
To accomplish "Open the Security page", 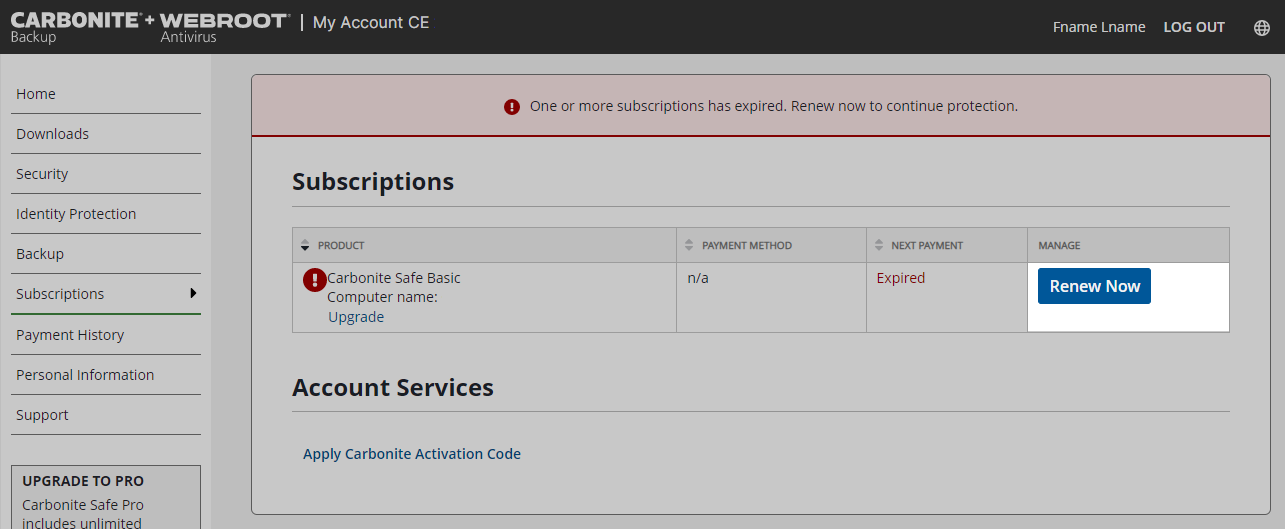I will tap(42, 174).
